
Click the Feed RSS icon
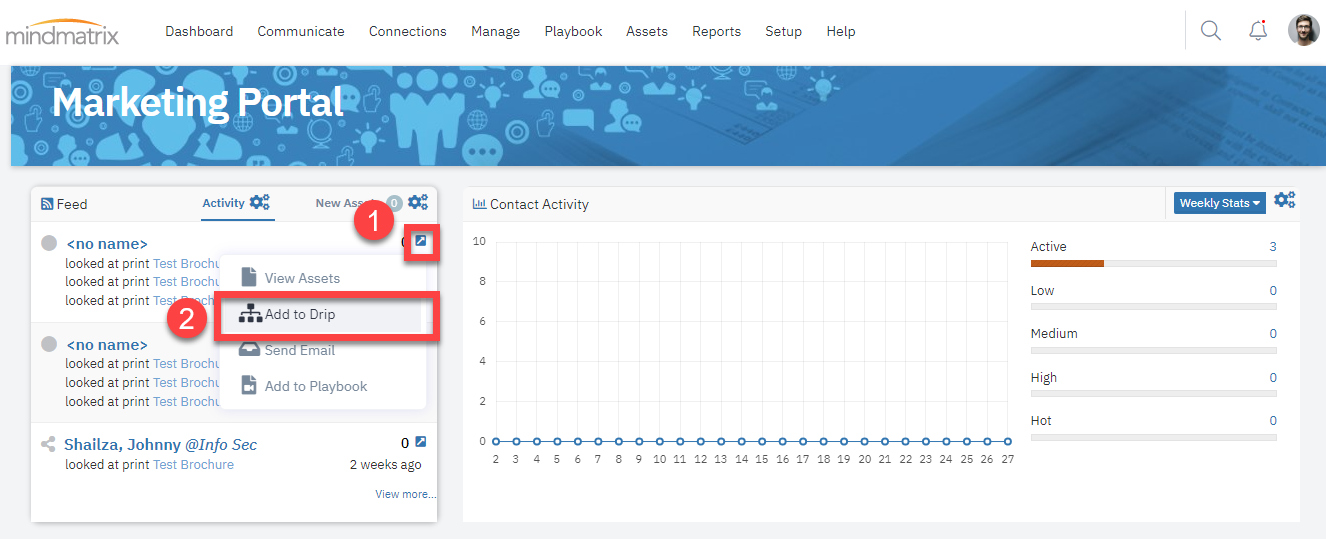47,204
